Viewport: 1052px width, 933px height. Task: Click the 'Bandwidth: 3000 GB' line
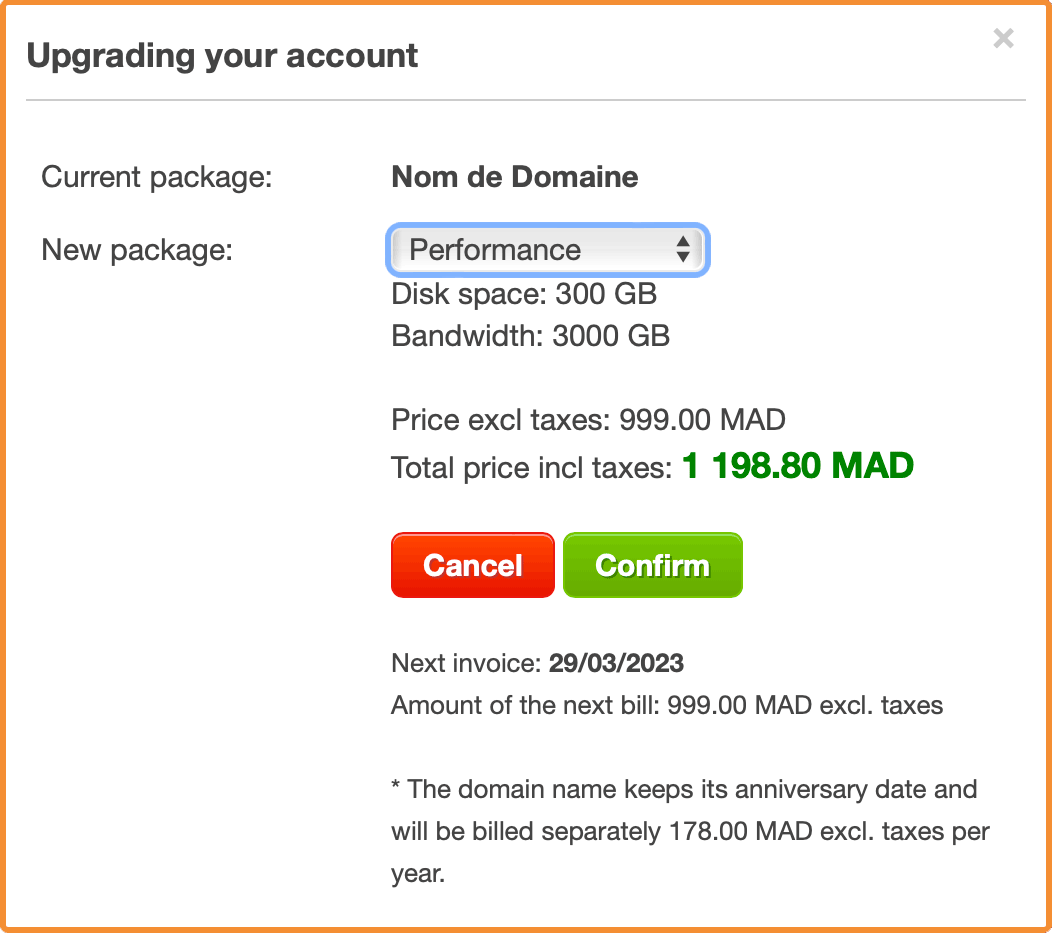click(x=531, y=336)
